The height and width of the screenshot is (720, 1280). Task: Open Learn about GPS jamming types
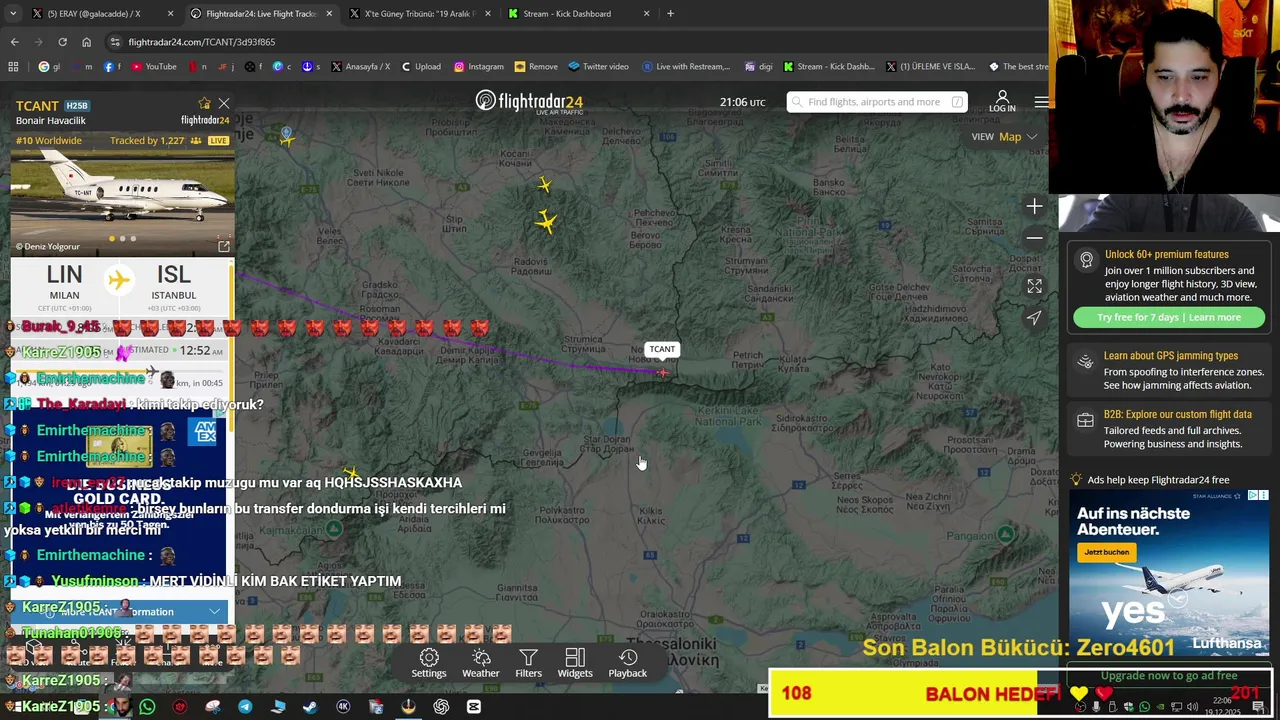pos(1169,370)
